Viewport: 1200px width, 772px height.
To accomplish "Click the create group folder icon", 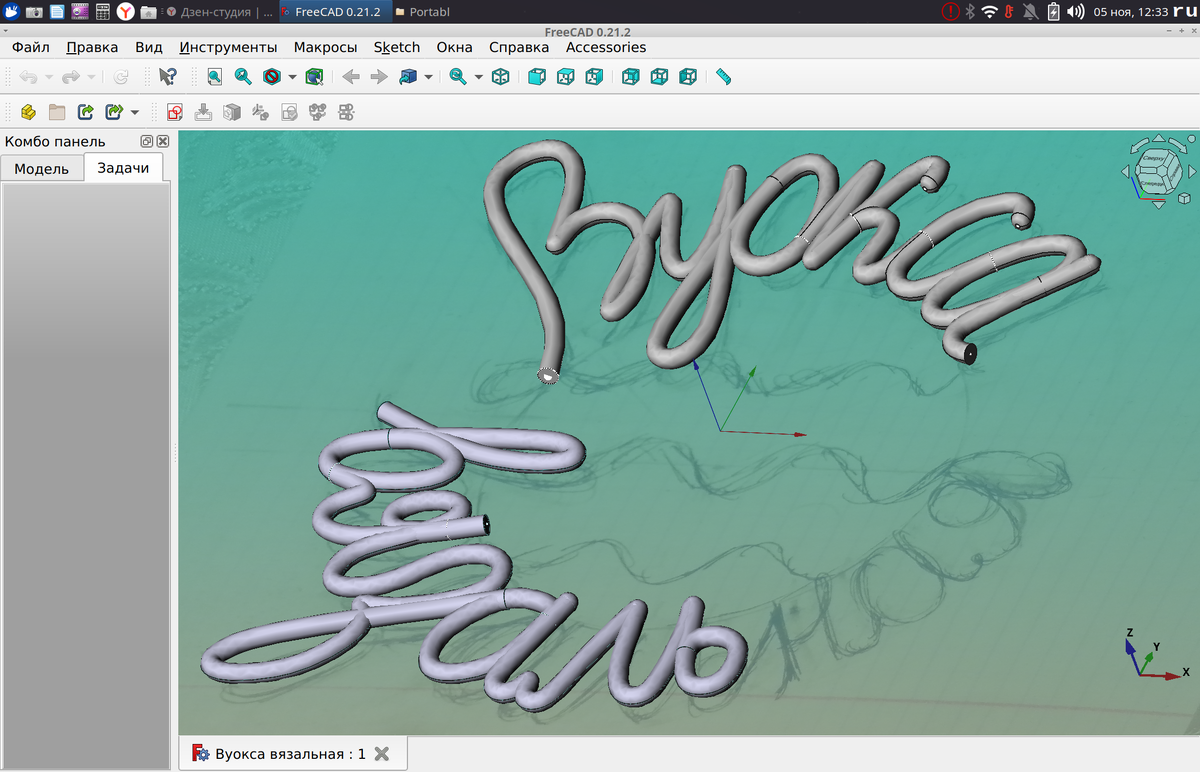I will (x=57, y=112).
